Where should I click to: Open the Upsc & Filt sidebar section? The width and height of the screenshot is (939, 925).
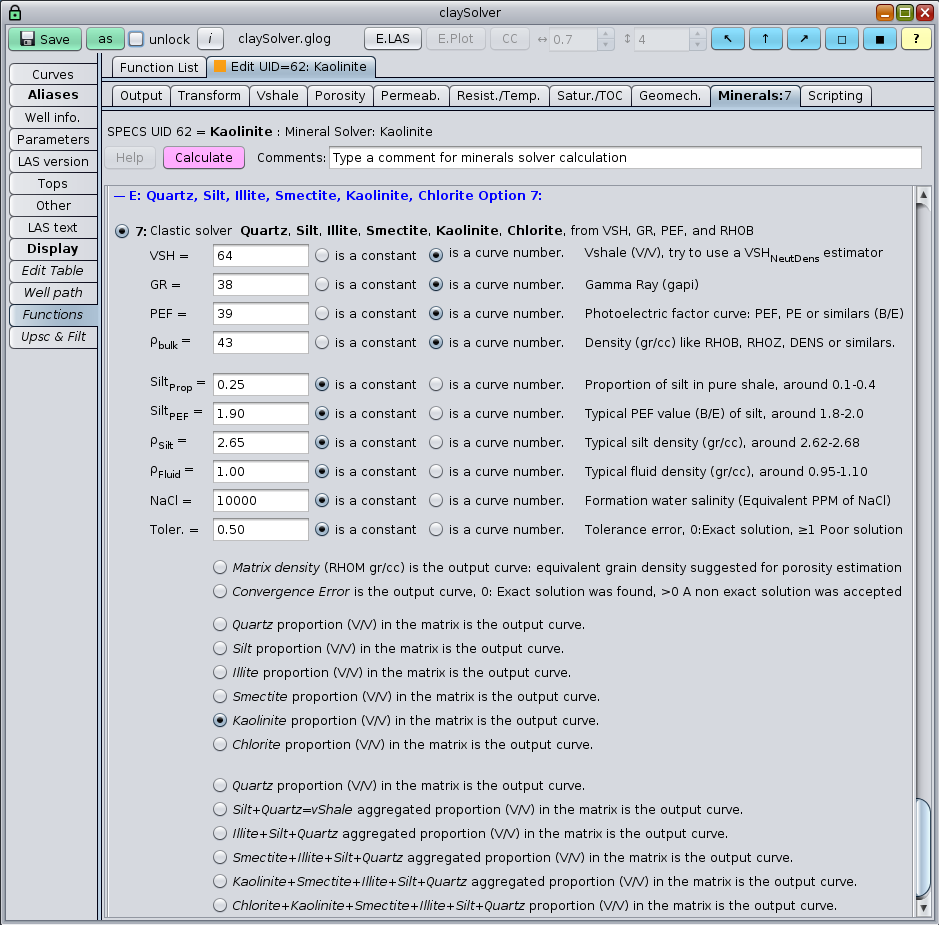coord(53,336)
